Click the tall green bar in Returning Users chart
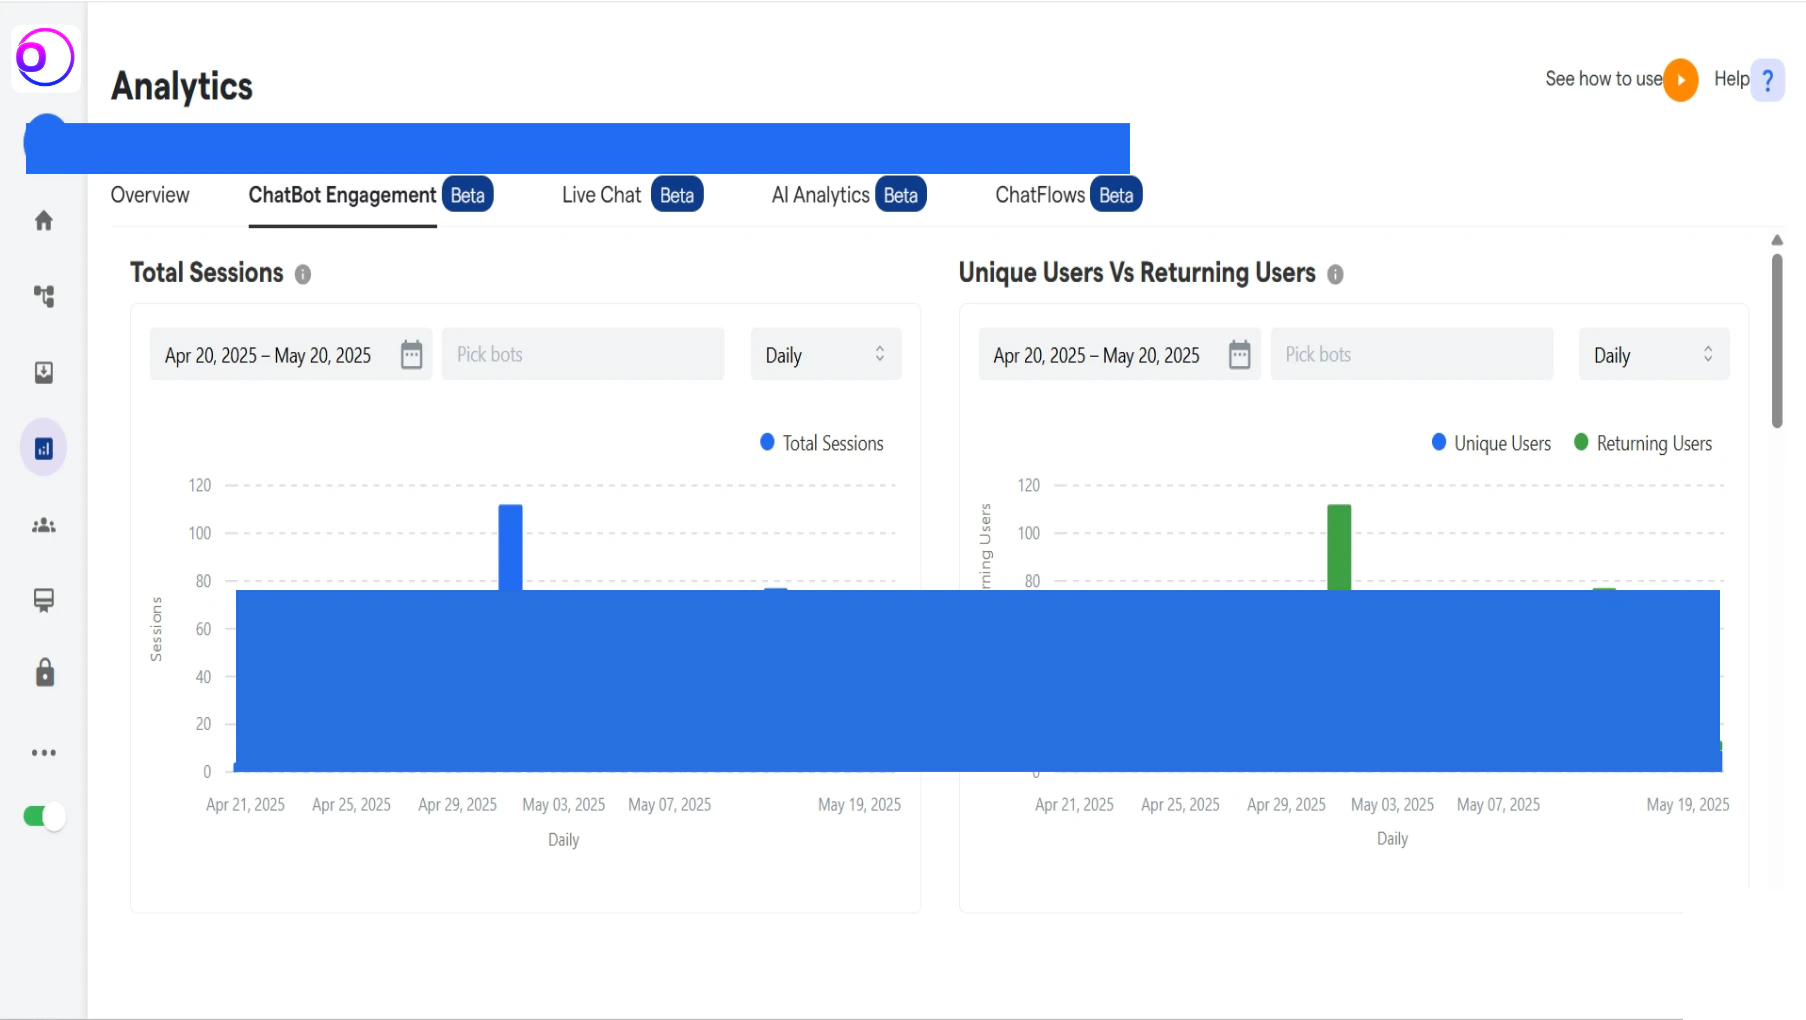Screen dimensions: 1806x1020 [x=1339, y=547]
